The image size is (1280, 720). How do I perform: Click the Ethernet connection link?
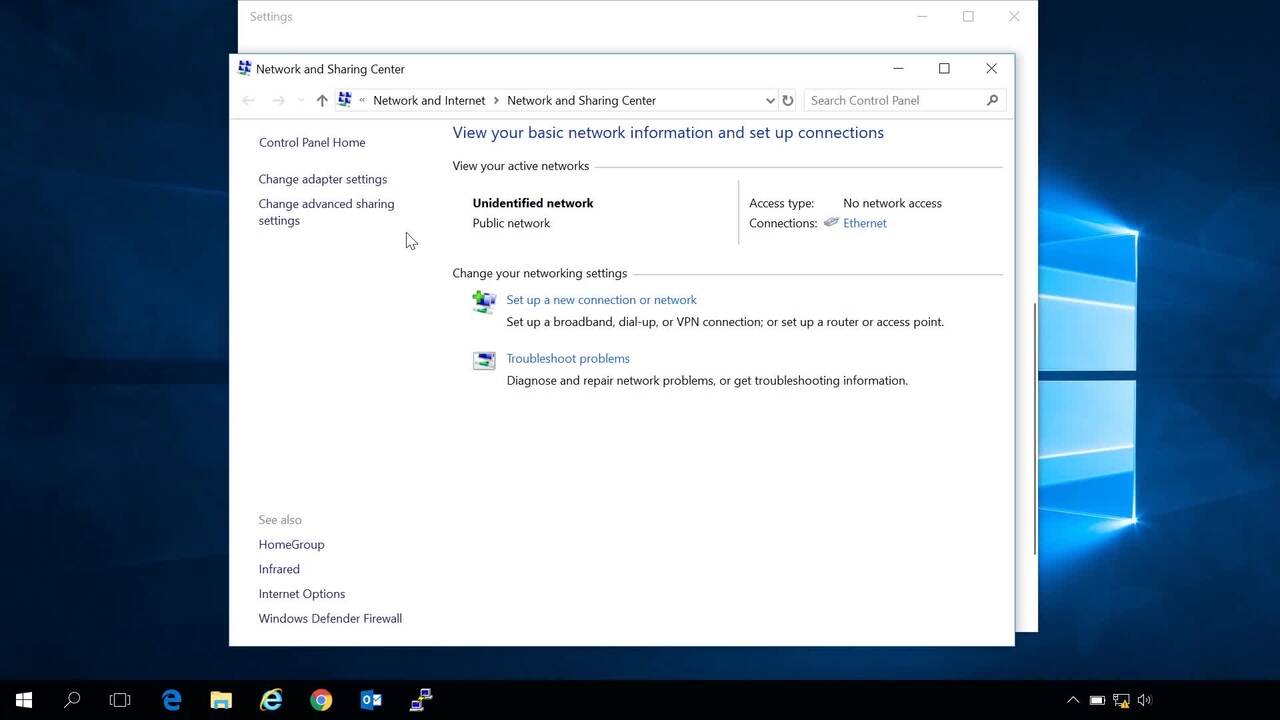click(864, 223)
